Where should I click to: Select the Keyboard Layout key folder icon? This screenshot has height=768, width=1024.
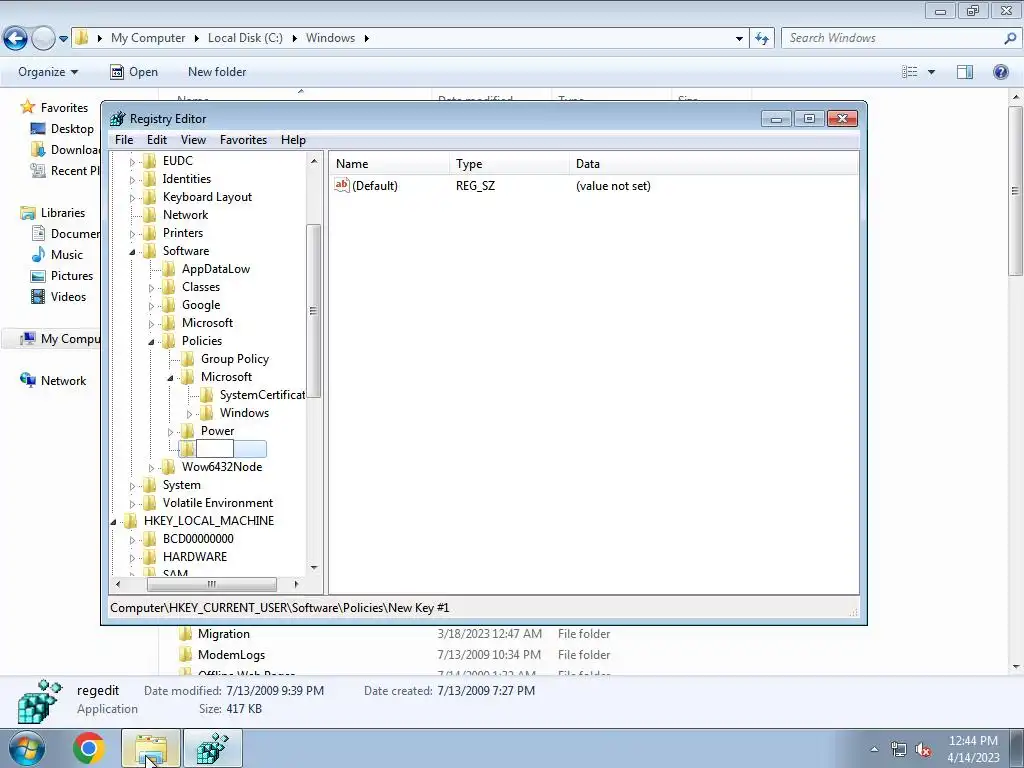tap(150, 197)
